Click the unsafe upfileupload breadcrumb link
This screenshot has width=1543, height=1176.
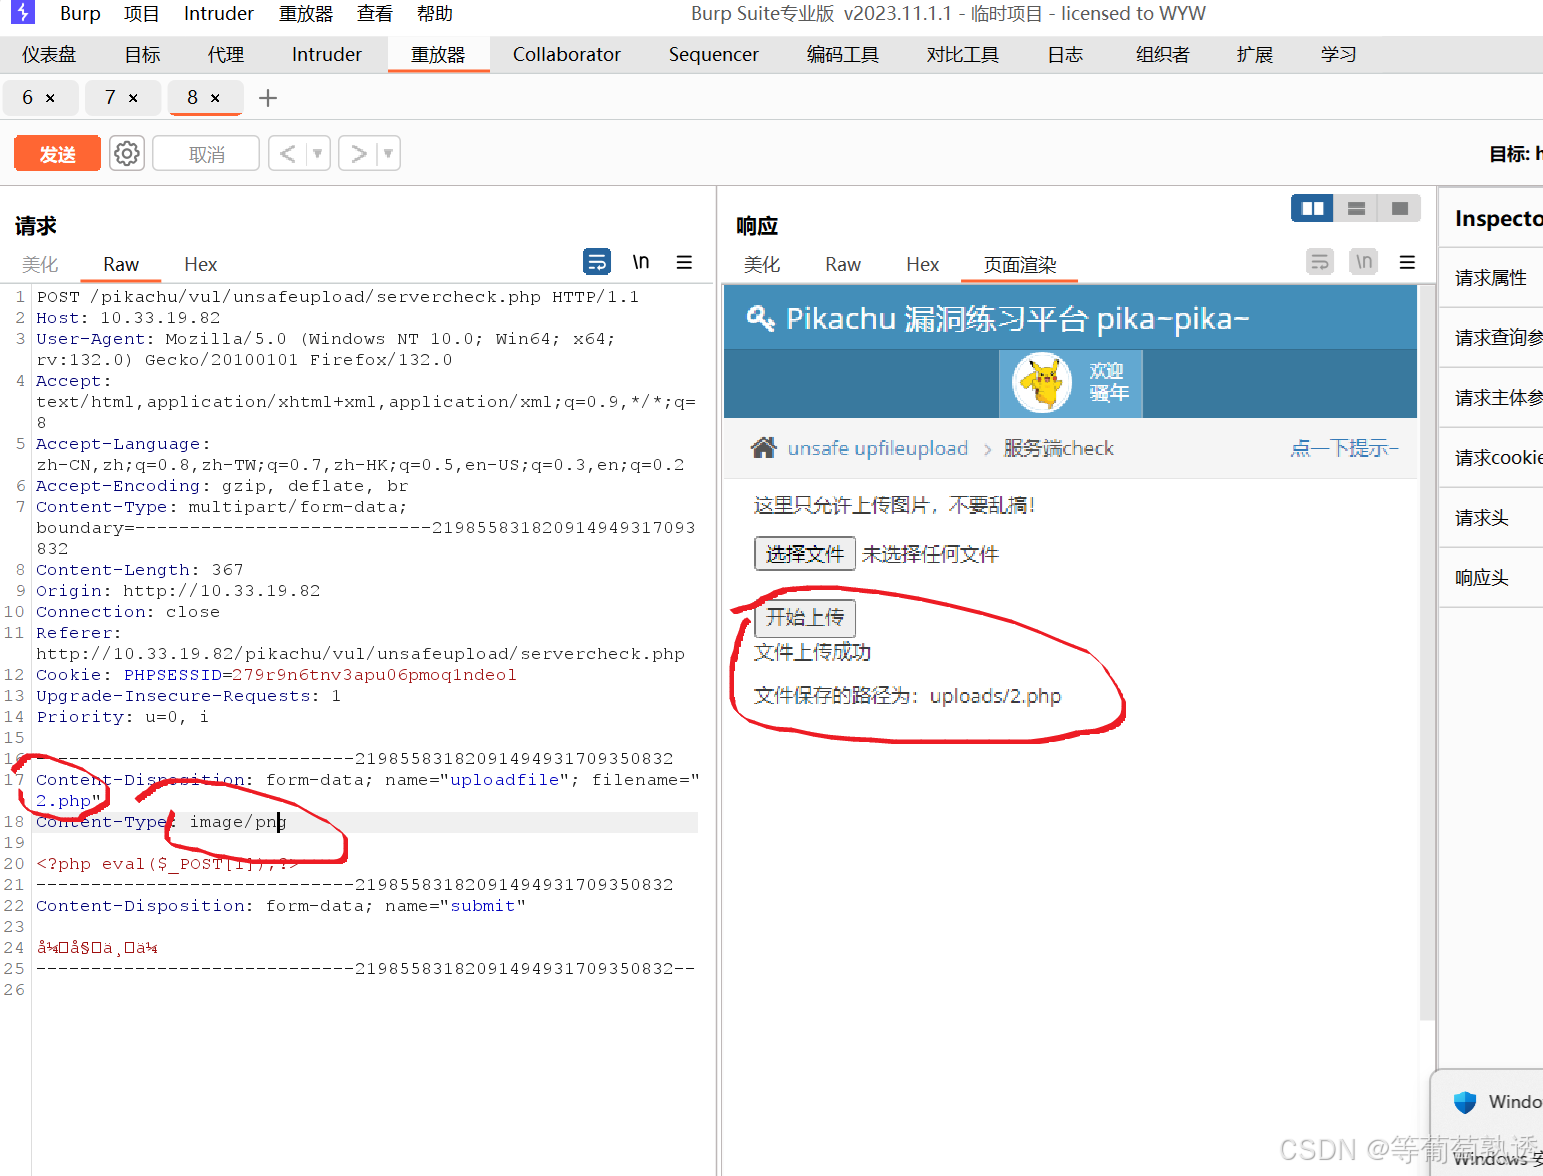878,448
